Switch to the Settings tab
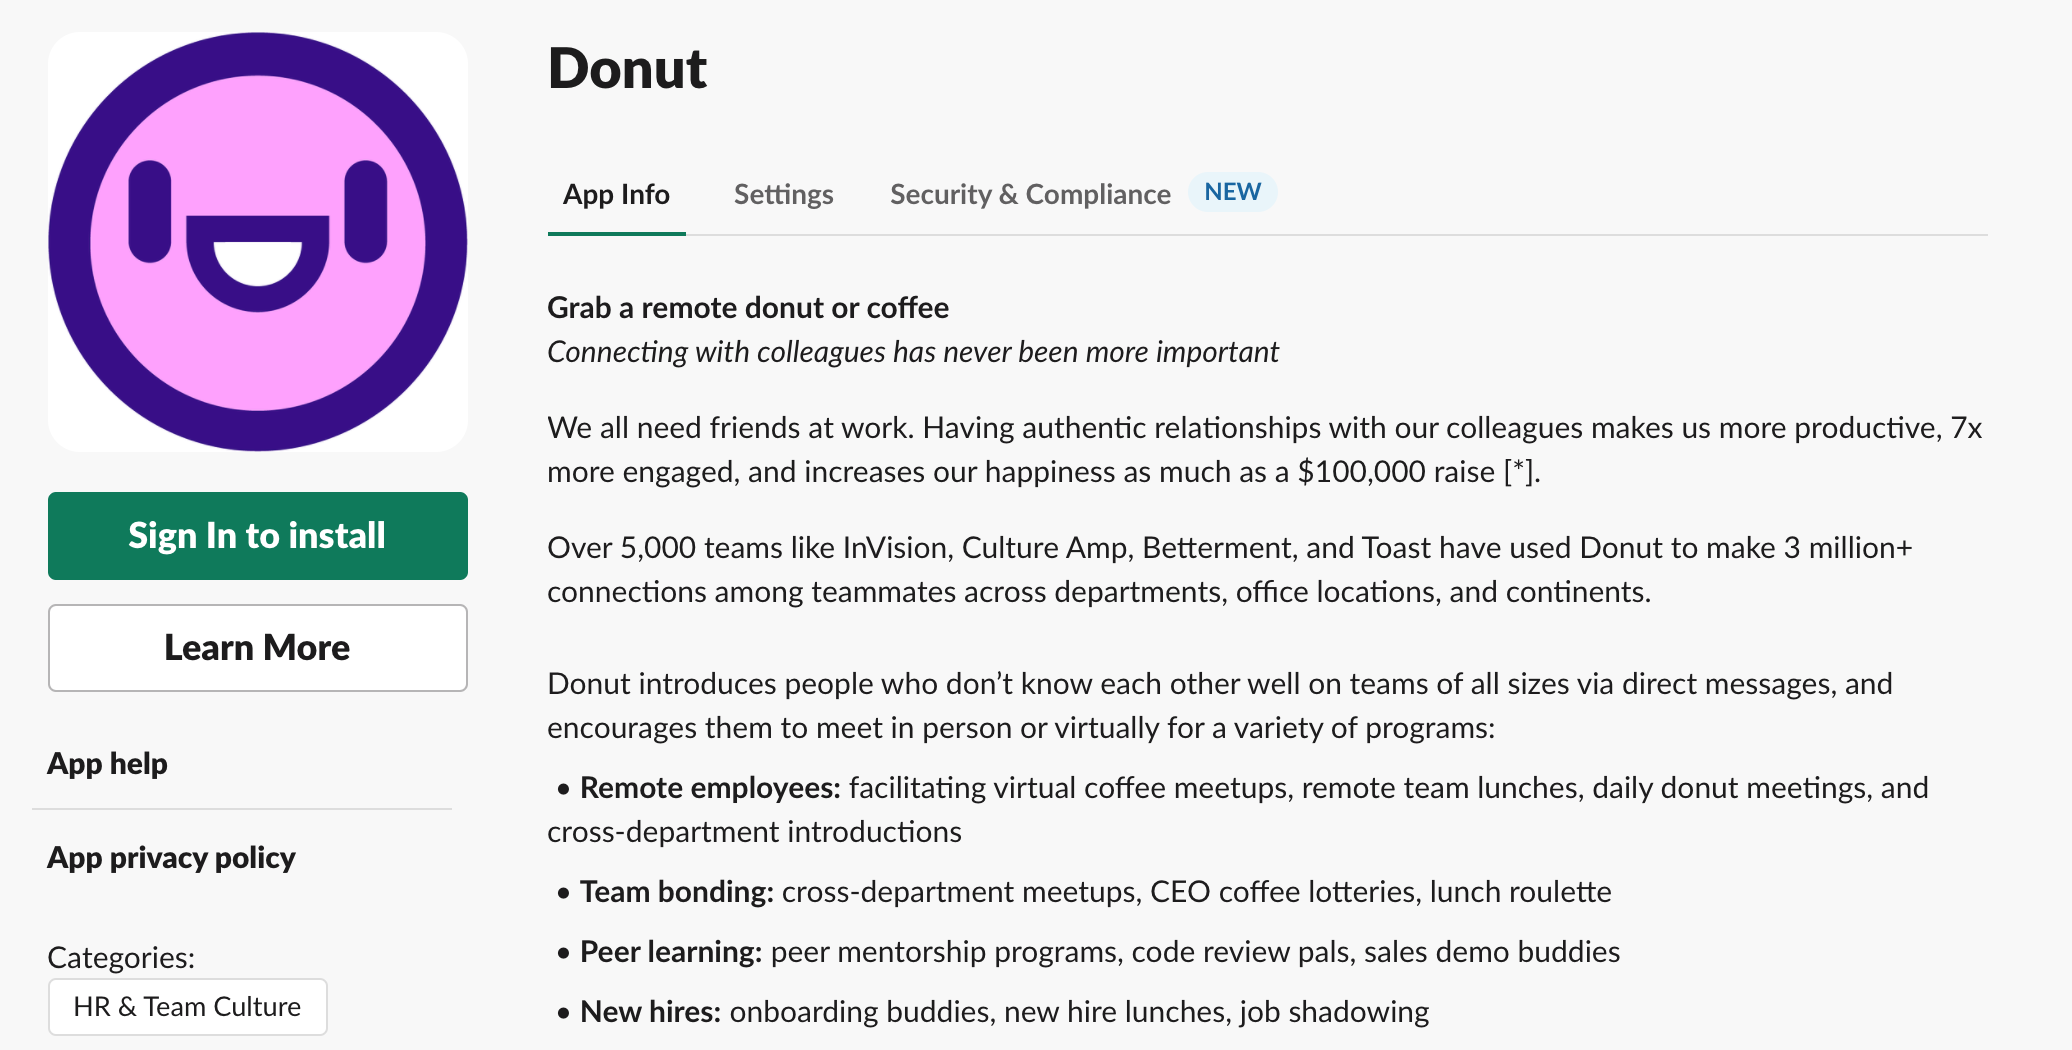Viewport: 2072px width, 1050px height. pos(784,194)
